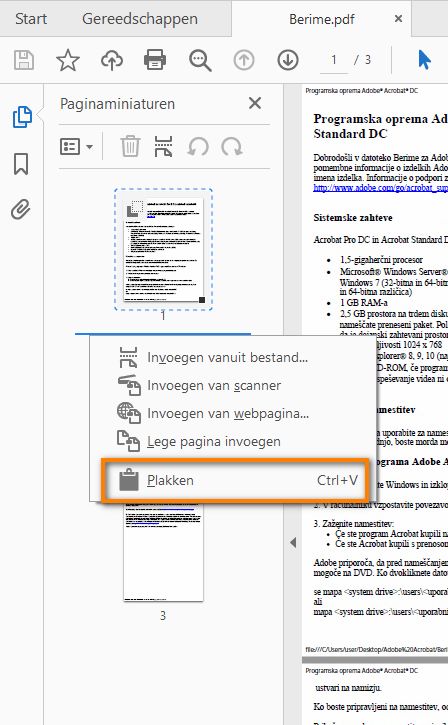Click the "3. Zaženite namestitev:" line
The height and width of the screenshot is (725, 448).
pos(354,523)
